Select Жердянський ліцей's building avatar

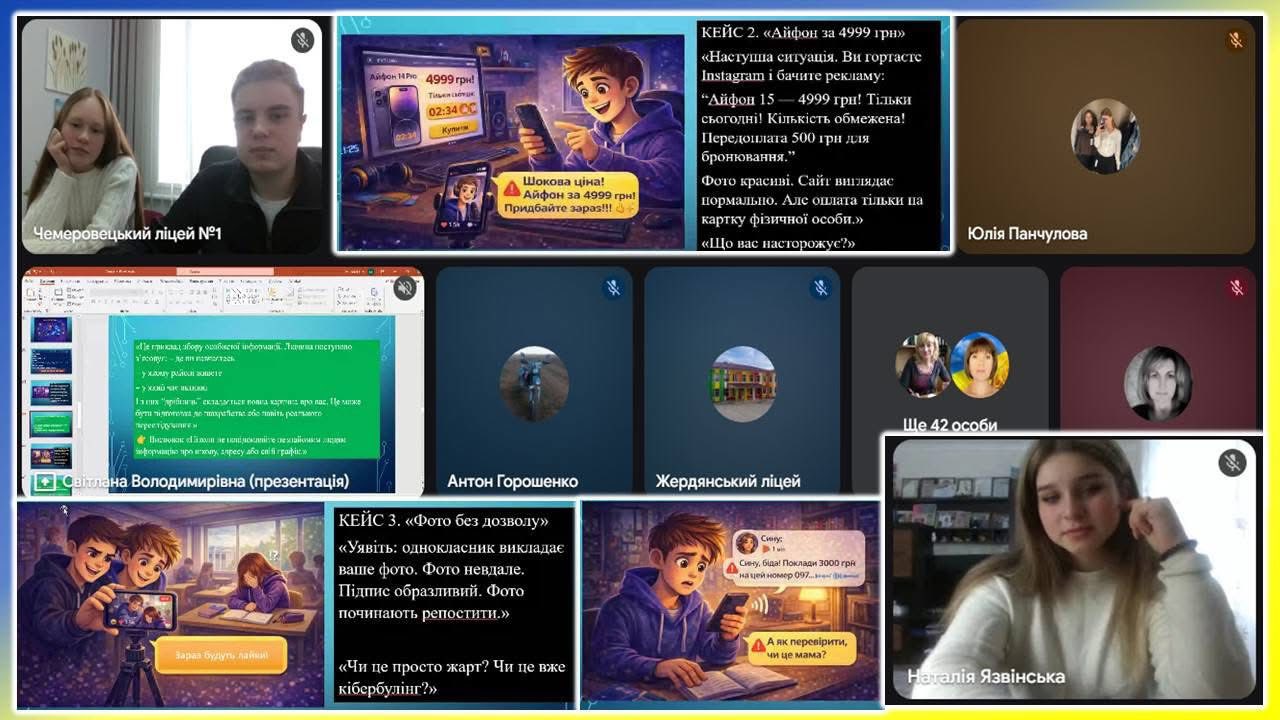click(743, 384)
